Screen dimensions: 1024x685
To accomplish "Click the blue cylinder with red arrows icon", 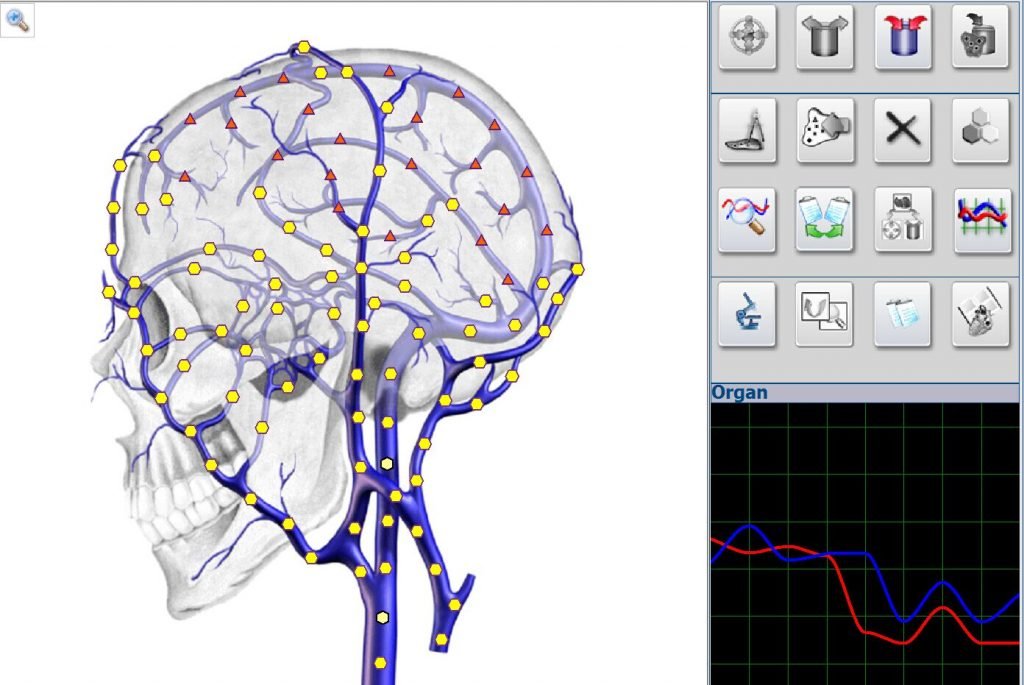I will [903, 37].
